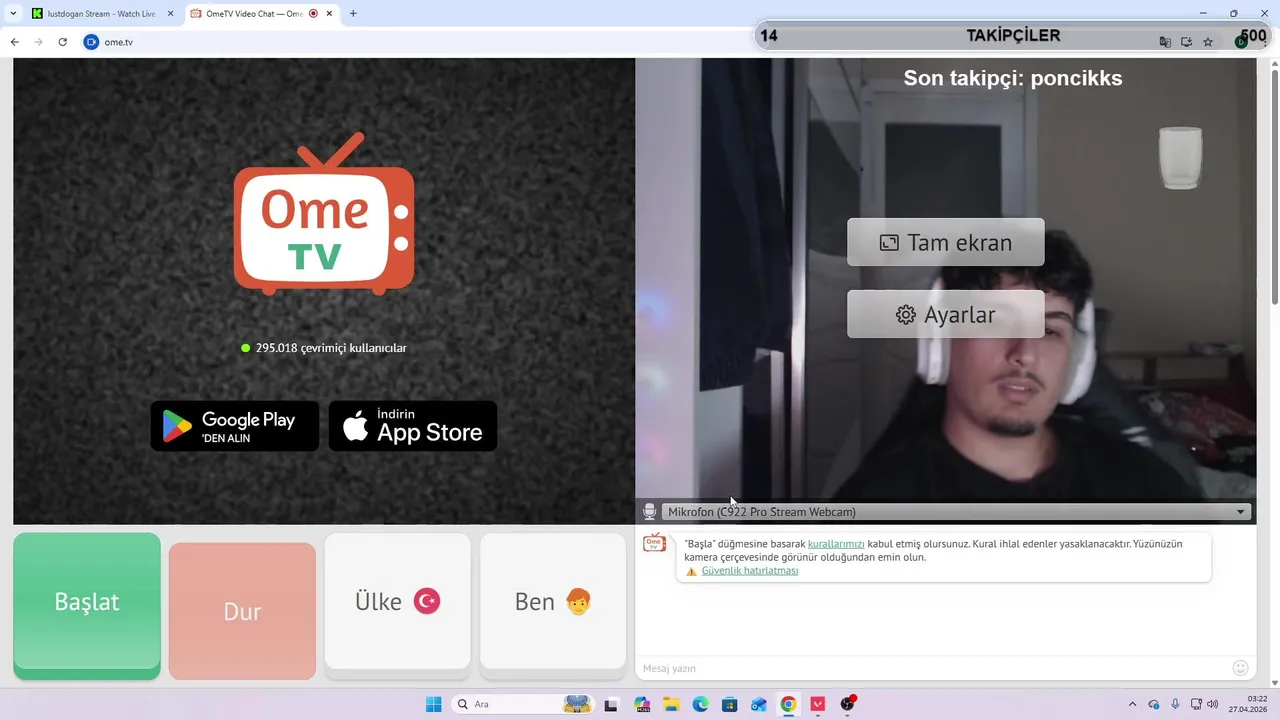Click the OneDrive cloud tray icon
This screenshot has height=720, width=1280.
[x=1154, y=704]
